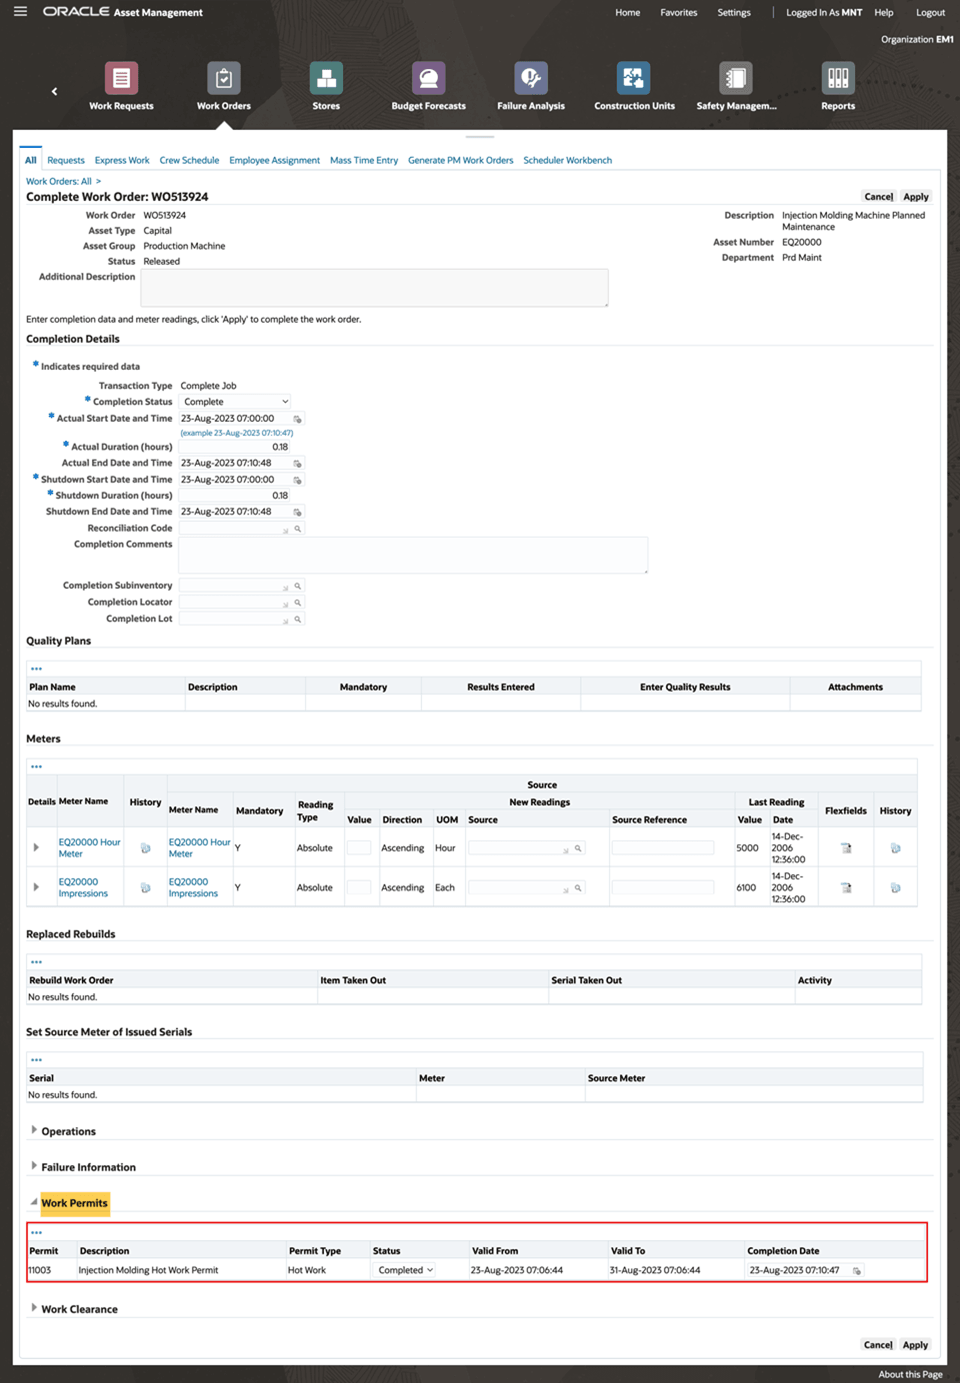
Task: Switch to the Mass Time Entry tab
Action: coord(364,160)
